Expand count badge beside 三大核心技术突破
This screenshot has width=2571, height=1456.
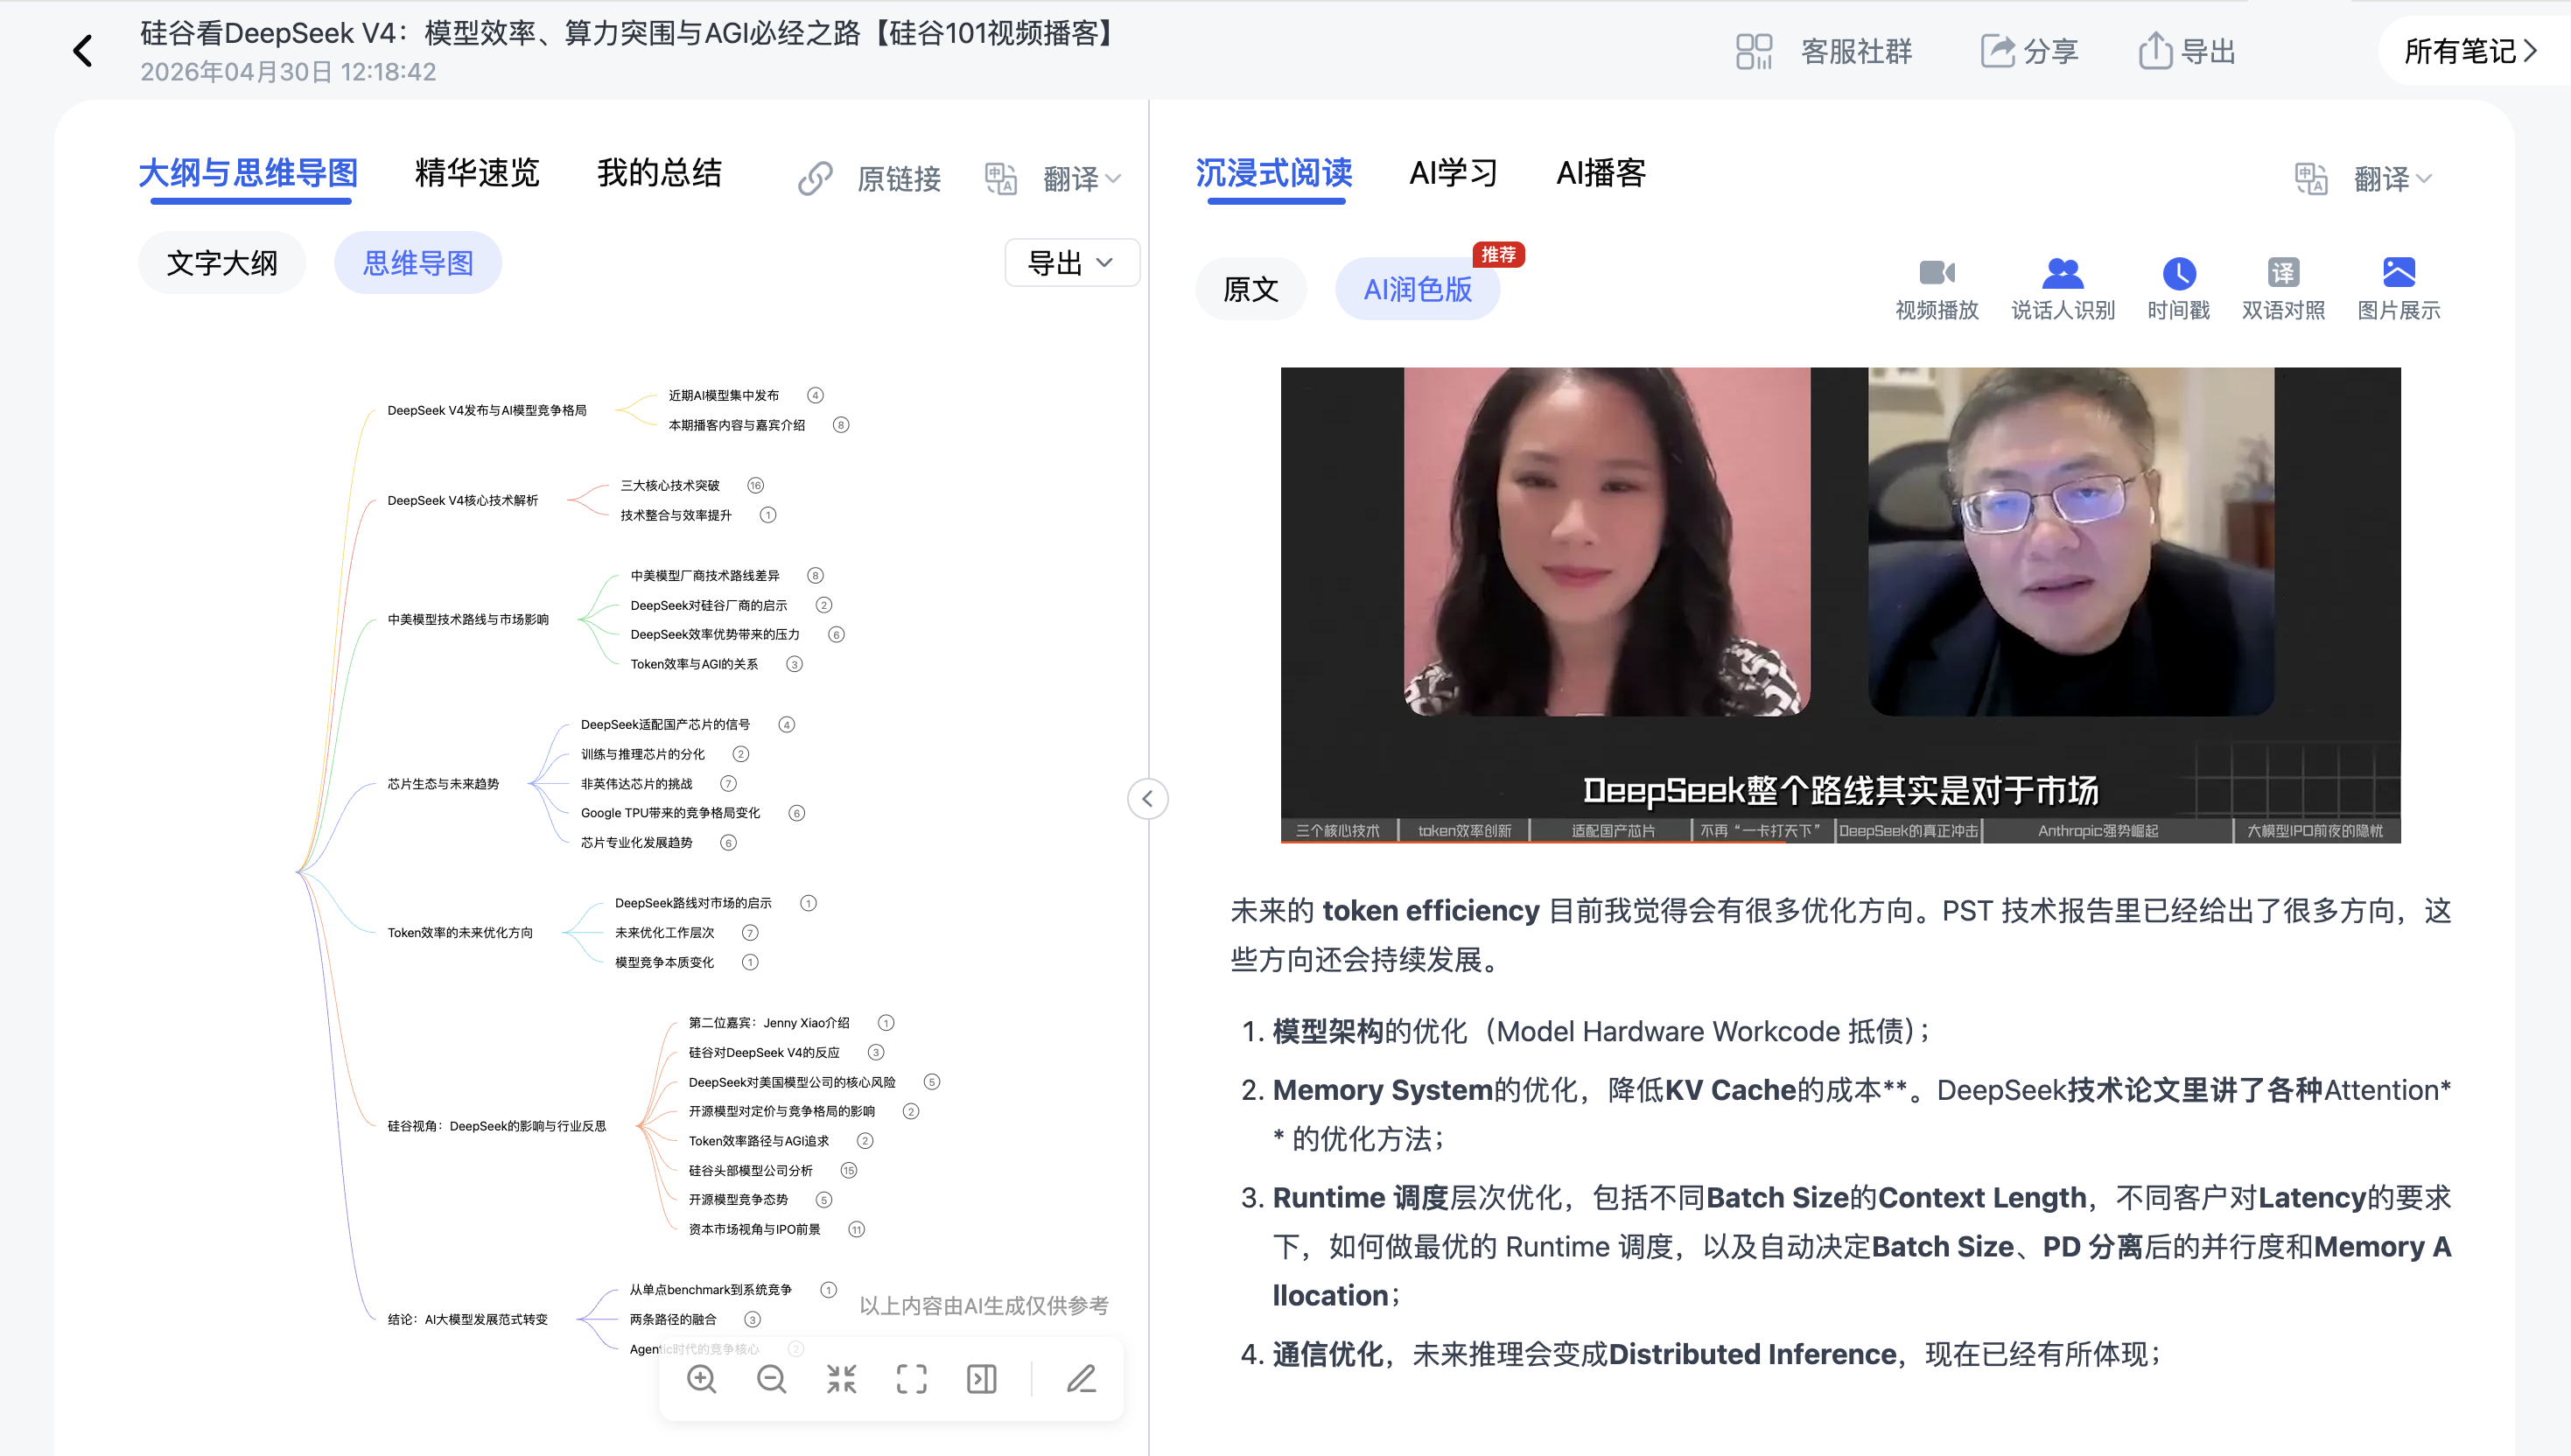click(x=756, y=486)
